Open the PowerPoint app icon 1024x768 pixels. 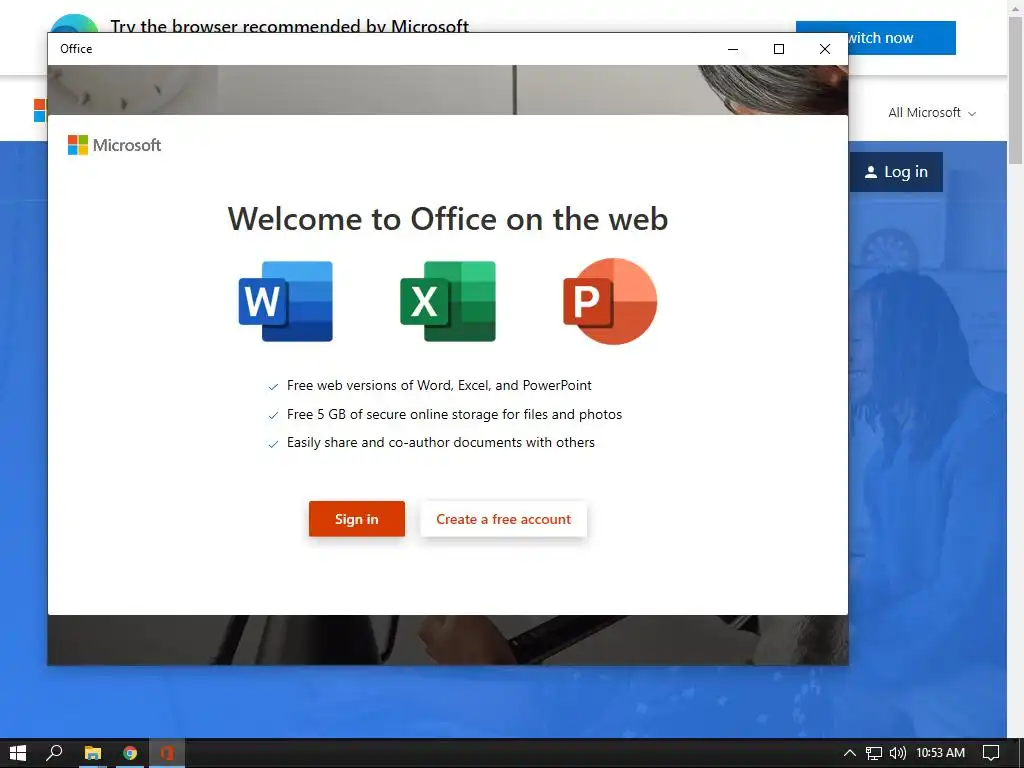pyautogui.click(x=610, y=301)
